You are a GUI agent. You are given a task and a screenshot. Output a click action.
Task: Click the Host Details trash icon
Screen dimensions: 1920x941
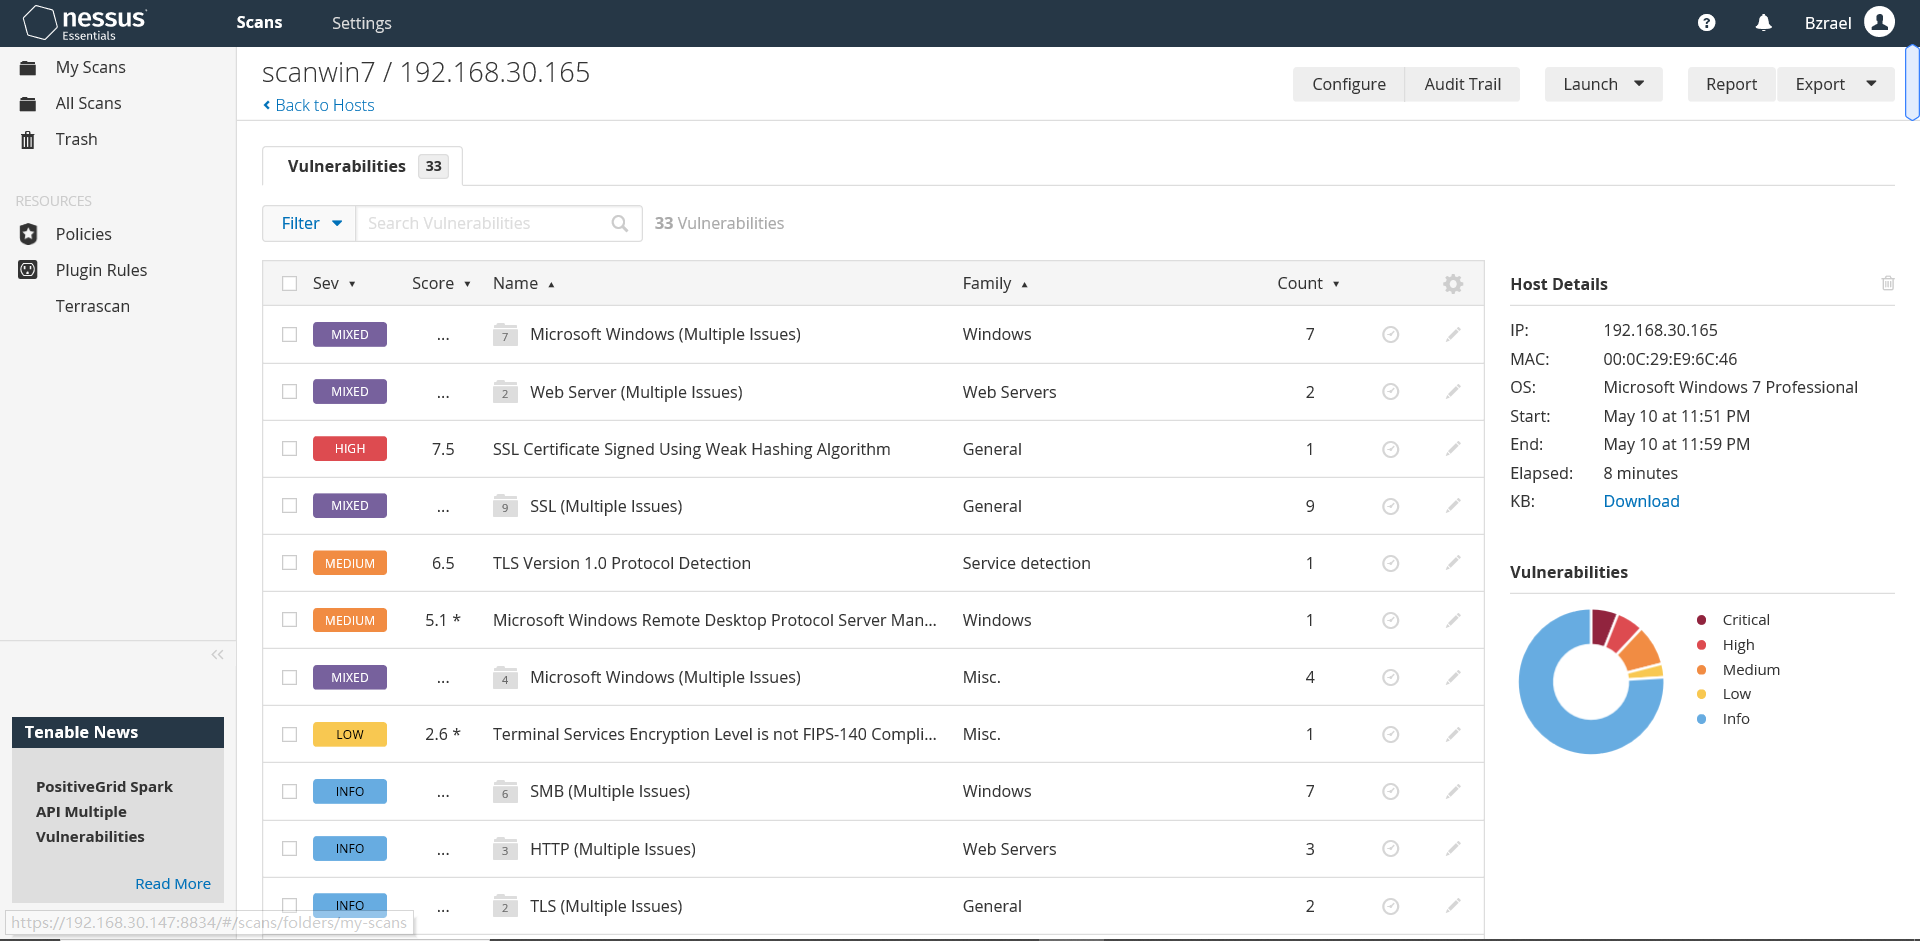point(1888,283)
